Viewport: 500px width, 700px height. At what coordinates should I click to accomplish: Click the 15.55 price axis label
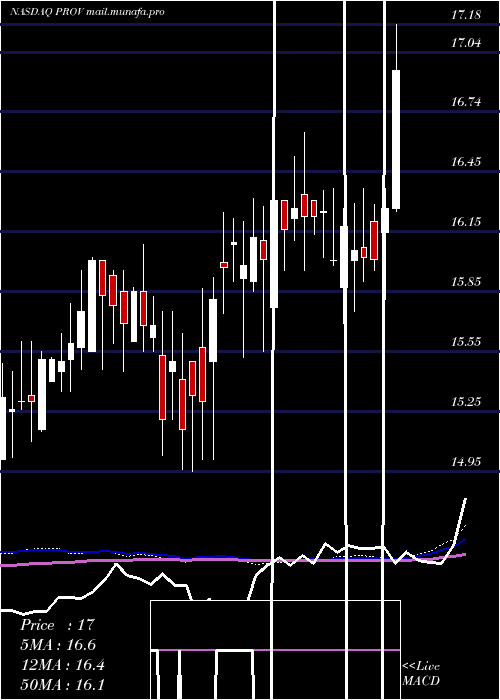coord(466,342)
